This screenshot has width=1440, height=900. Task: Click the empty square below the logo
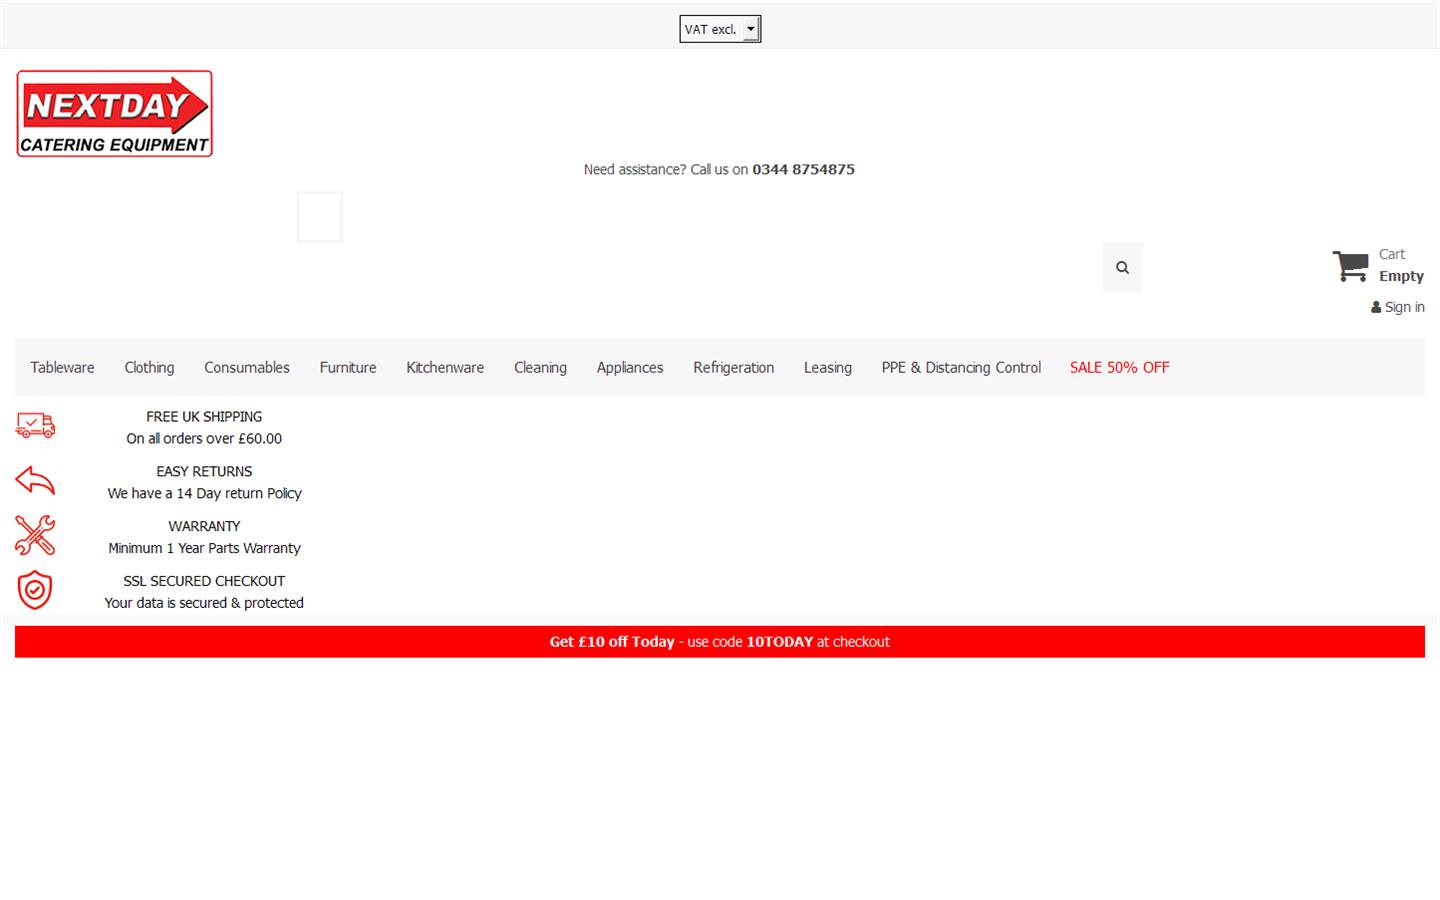tap(319, 216)
